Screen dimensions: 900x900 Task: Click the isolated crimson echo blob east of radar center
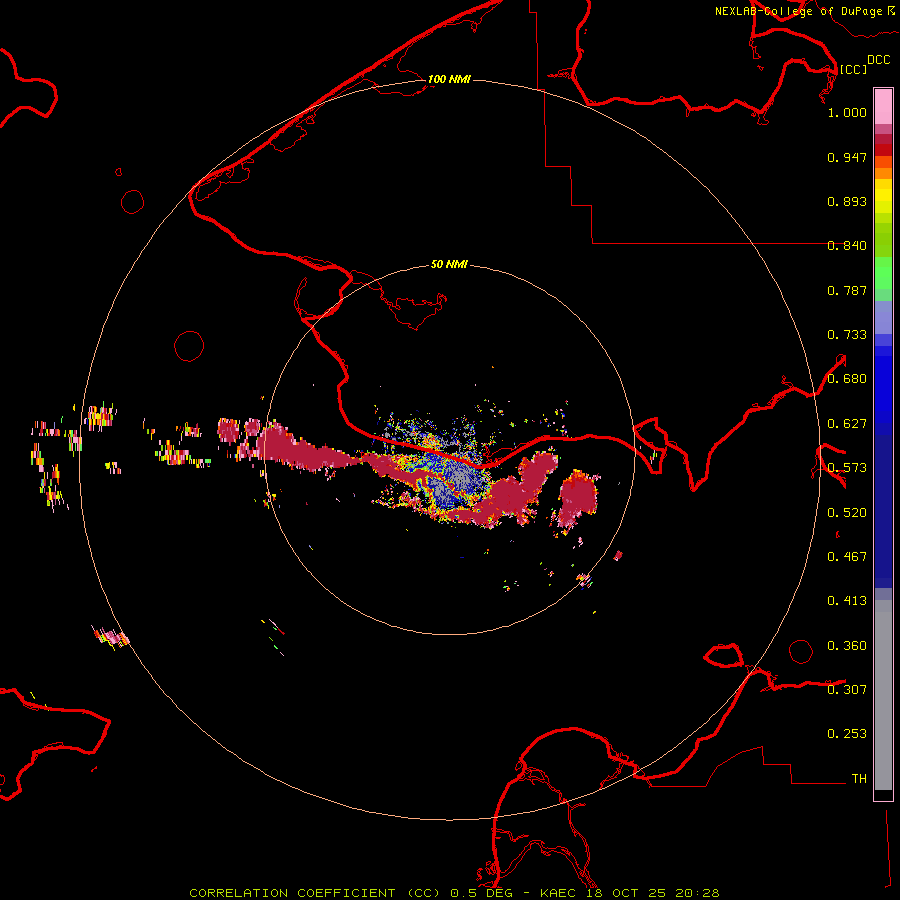pyautogui.click(x=579, y=499)
